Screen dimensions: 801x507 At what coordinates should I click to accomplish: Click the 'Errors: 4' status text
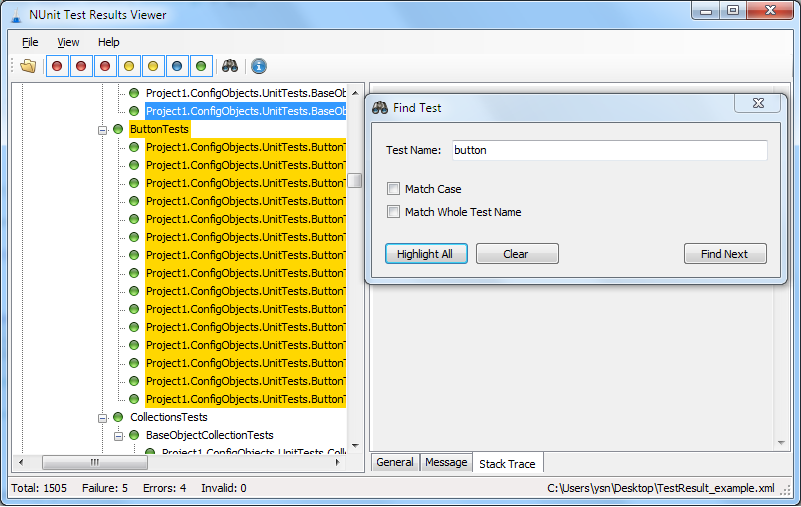tap(164, 488)
